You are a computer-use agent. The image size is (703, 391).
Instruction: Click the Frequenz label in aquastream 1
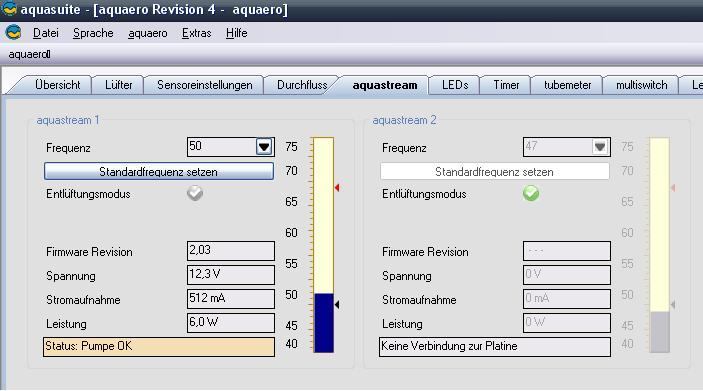coord(68,148)
